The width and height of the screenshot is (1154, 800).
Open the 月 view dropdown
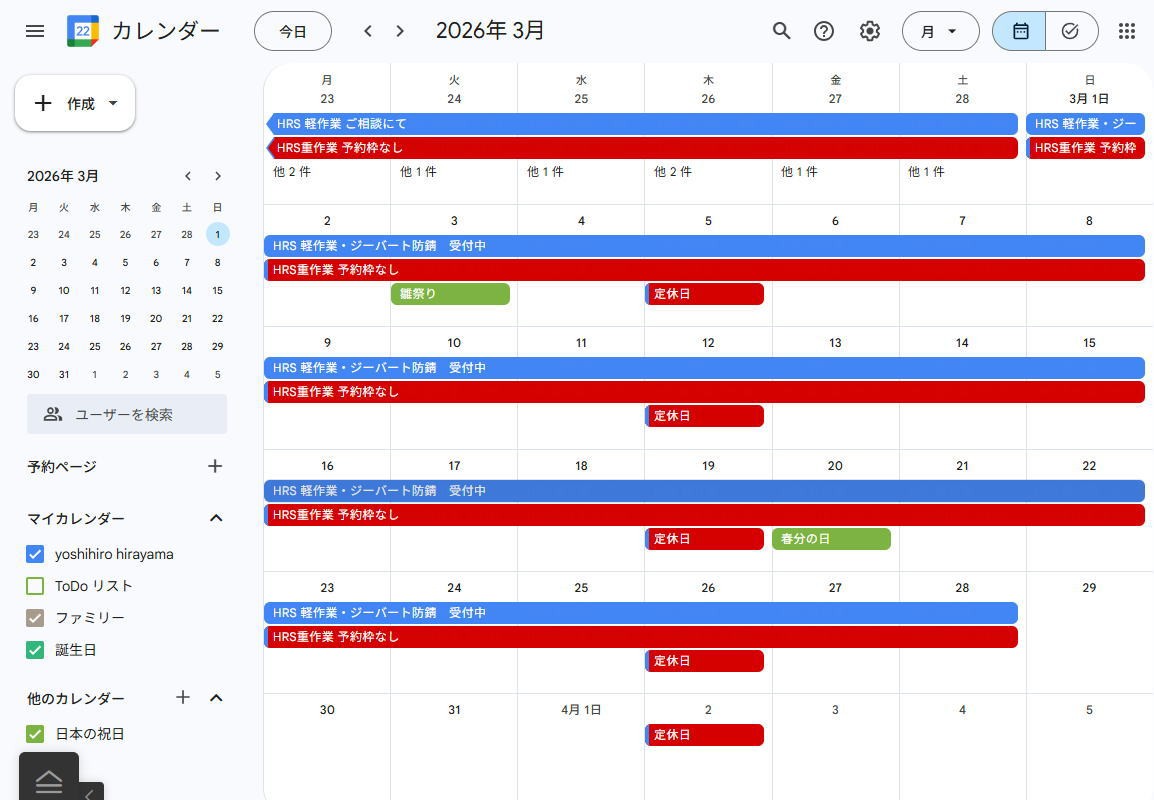(x=939, y=31)
